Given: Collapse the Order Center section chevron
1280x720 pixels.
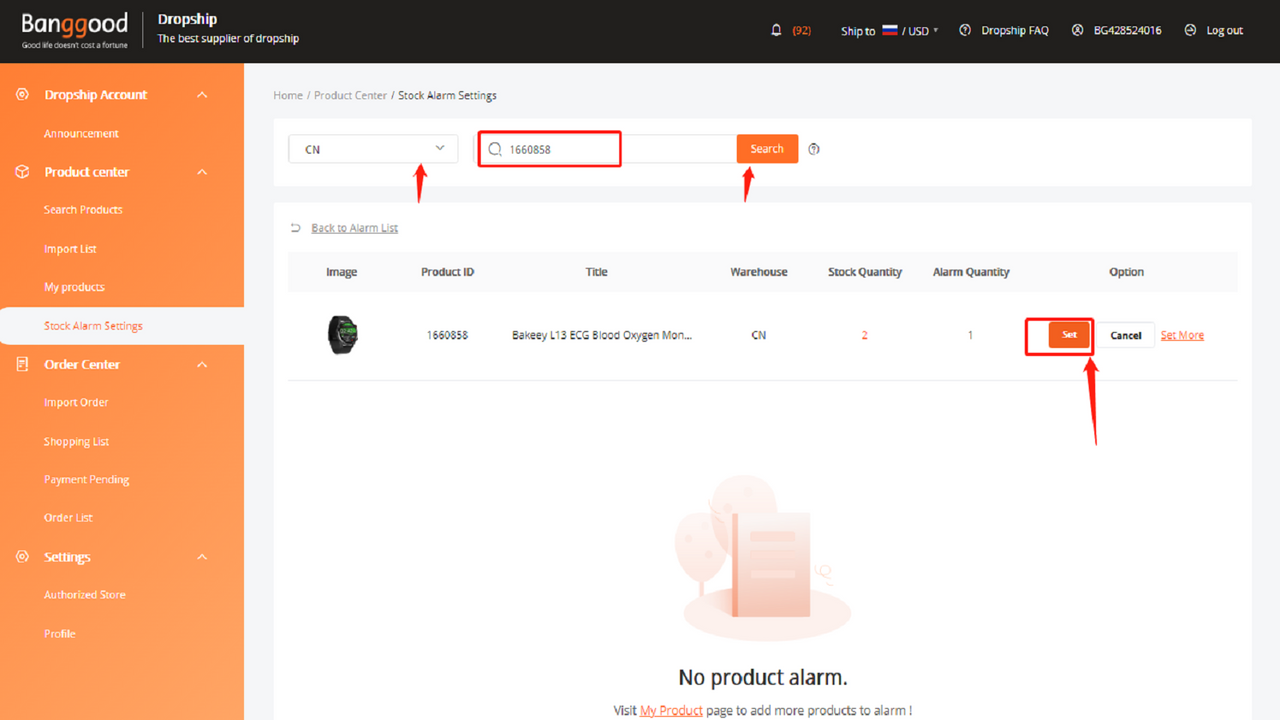Looking at the screenshot, I should pyautogui.click(x=202, y=365).
